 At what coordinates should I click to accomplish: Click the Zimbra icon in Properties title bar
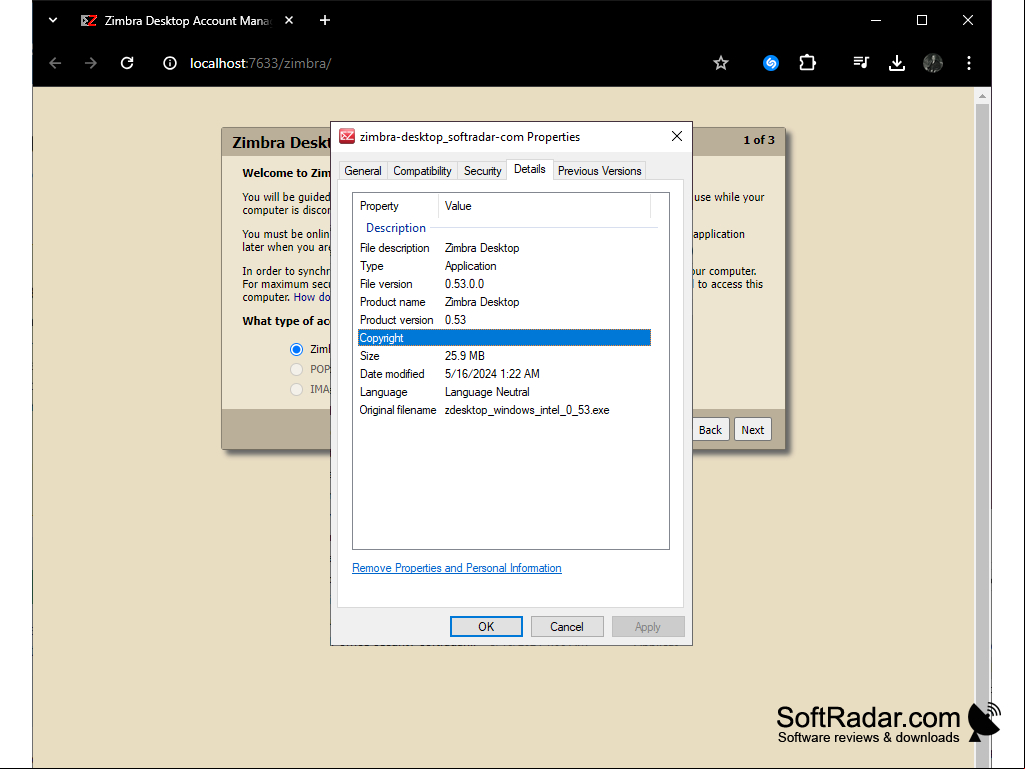click(x=347, y=136)
